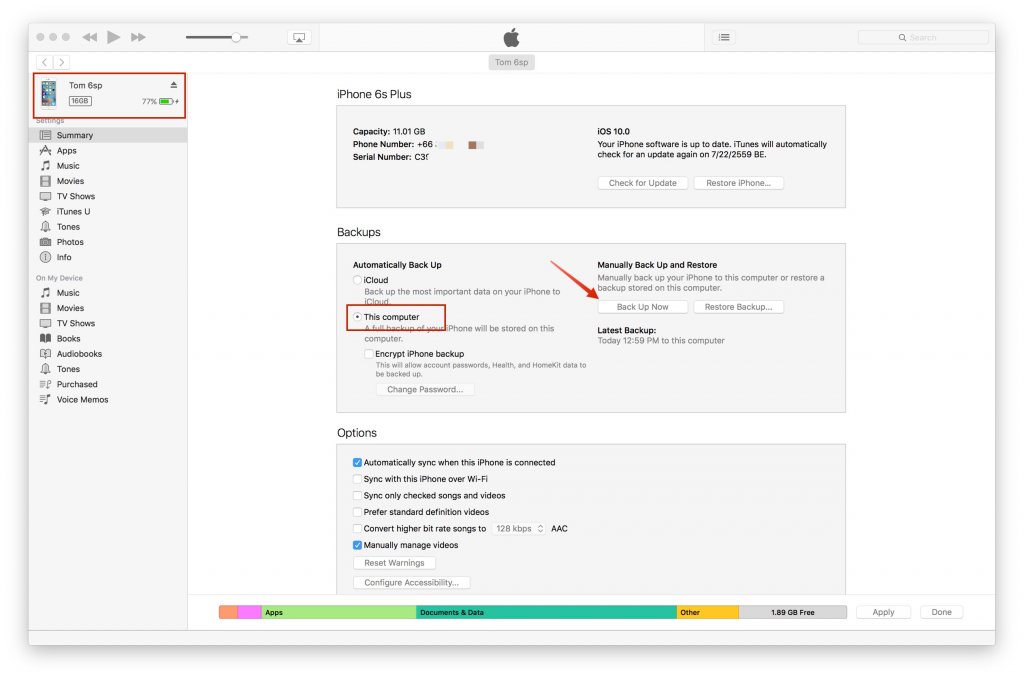
Task: Open the AAC format dropdown
Action: click(559, 528)
